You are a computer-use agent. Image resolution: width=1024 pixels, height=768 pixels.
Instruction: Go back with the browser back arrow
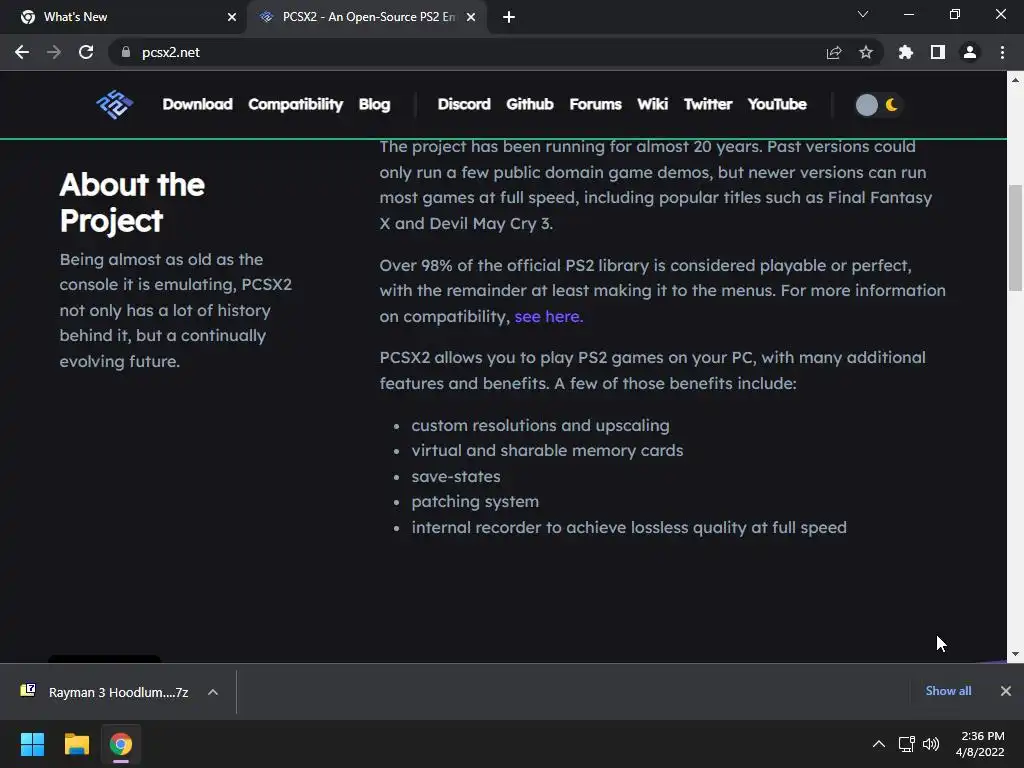coord(22,52)
